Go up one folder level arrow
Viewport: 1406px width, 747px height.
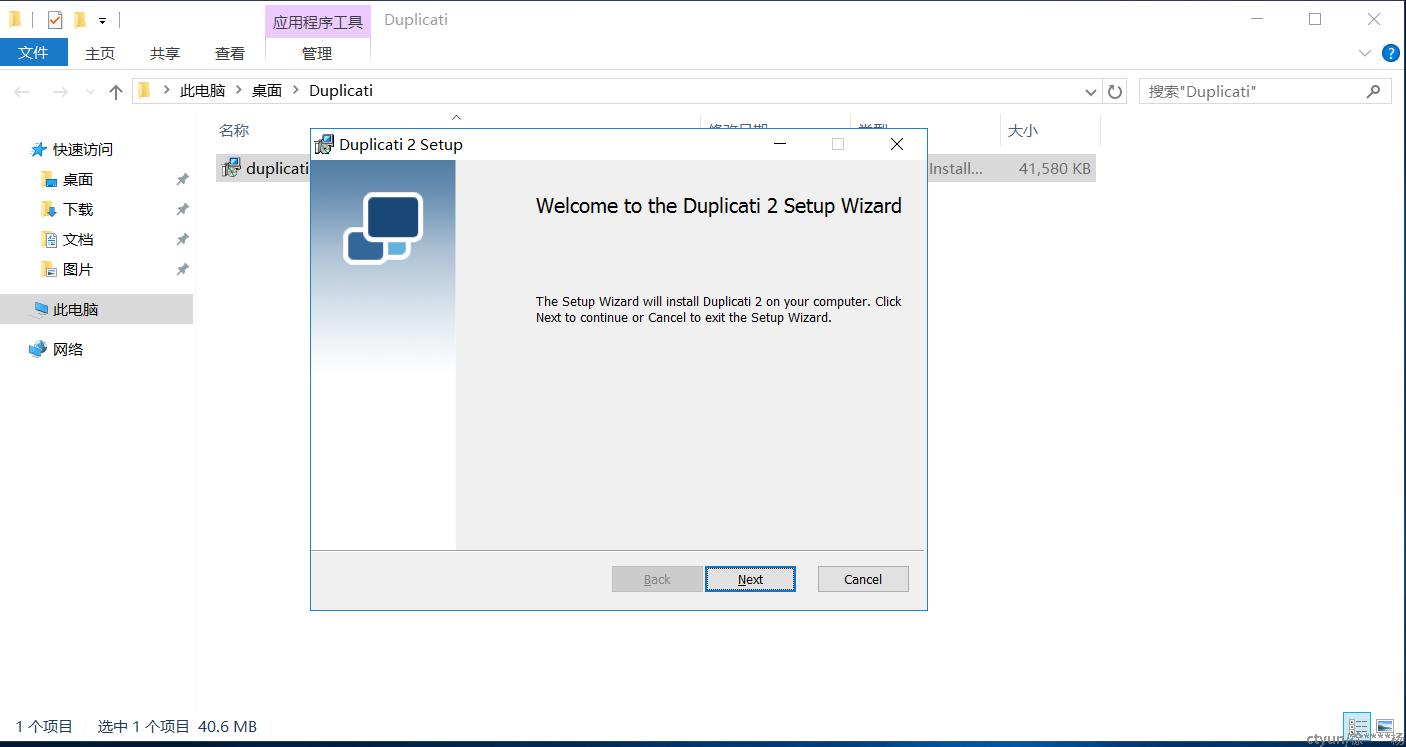tap(116, 91)
